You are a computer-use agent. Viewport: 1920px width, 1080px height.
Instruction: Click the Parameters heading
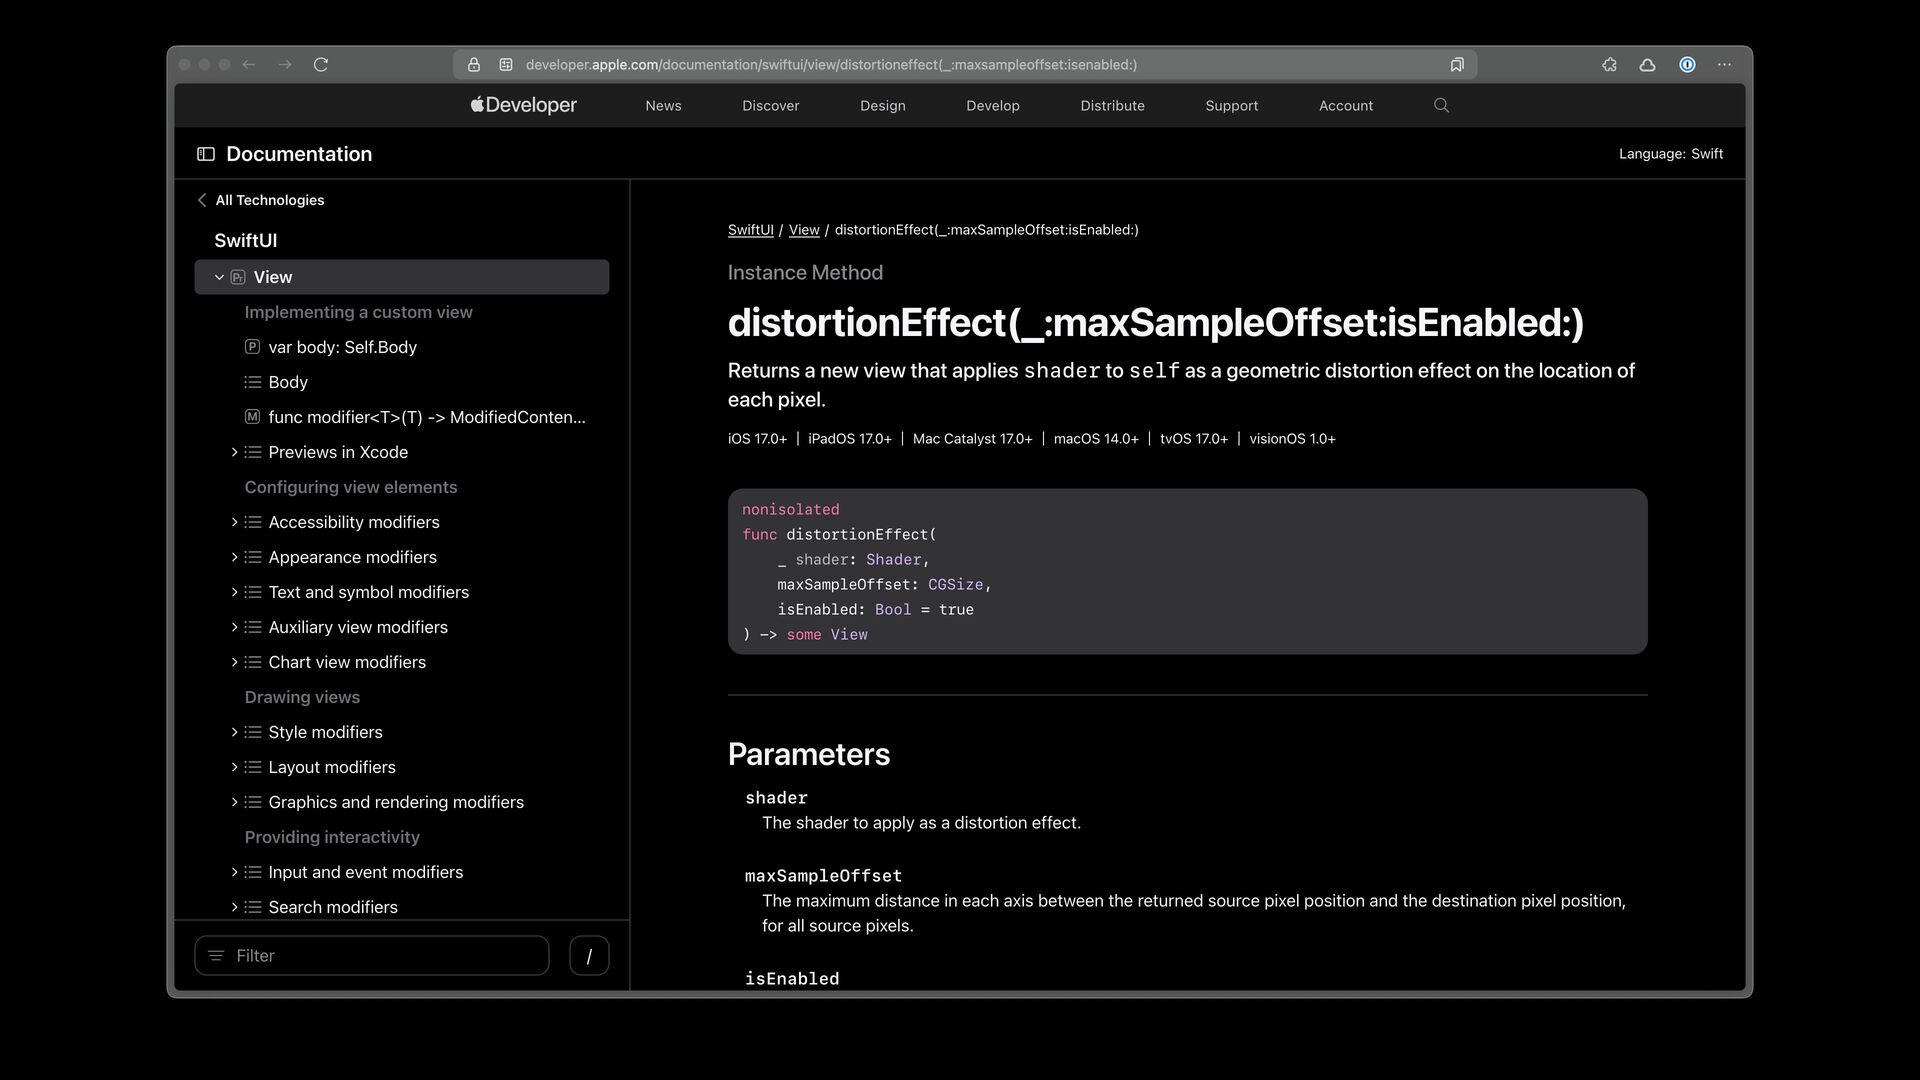pos(808,755)
